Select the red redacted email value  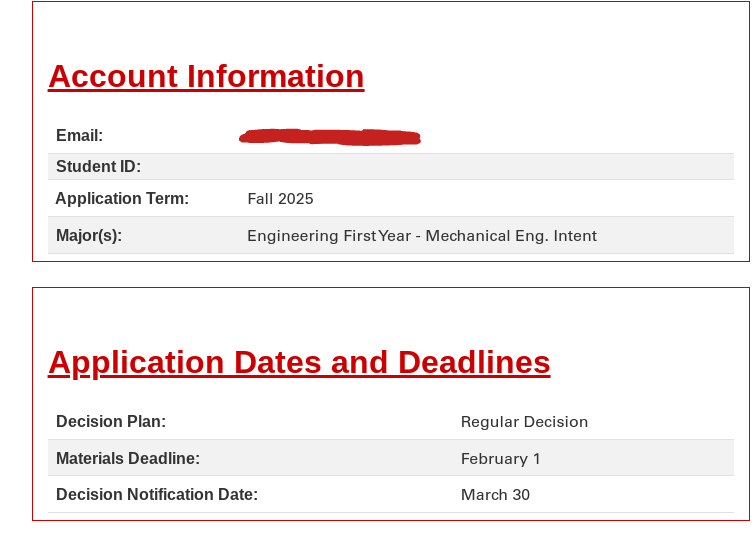(x=329, y=137)
